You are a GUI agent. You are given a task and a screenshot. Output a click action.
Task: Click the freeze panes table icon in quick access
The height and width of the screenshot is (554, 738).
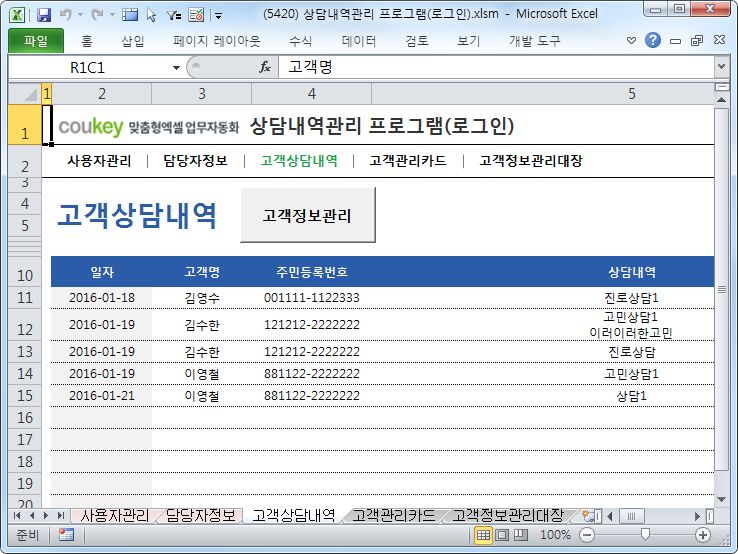(x=130, y=15)
